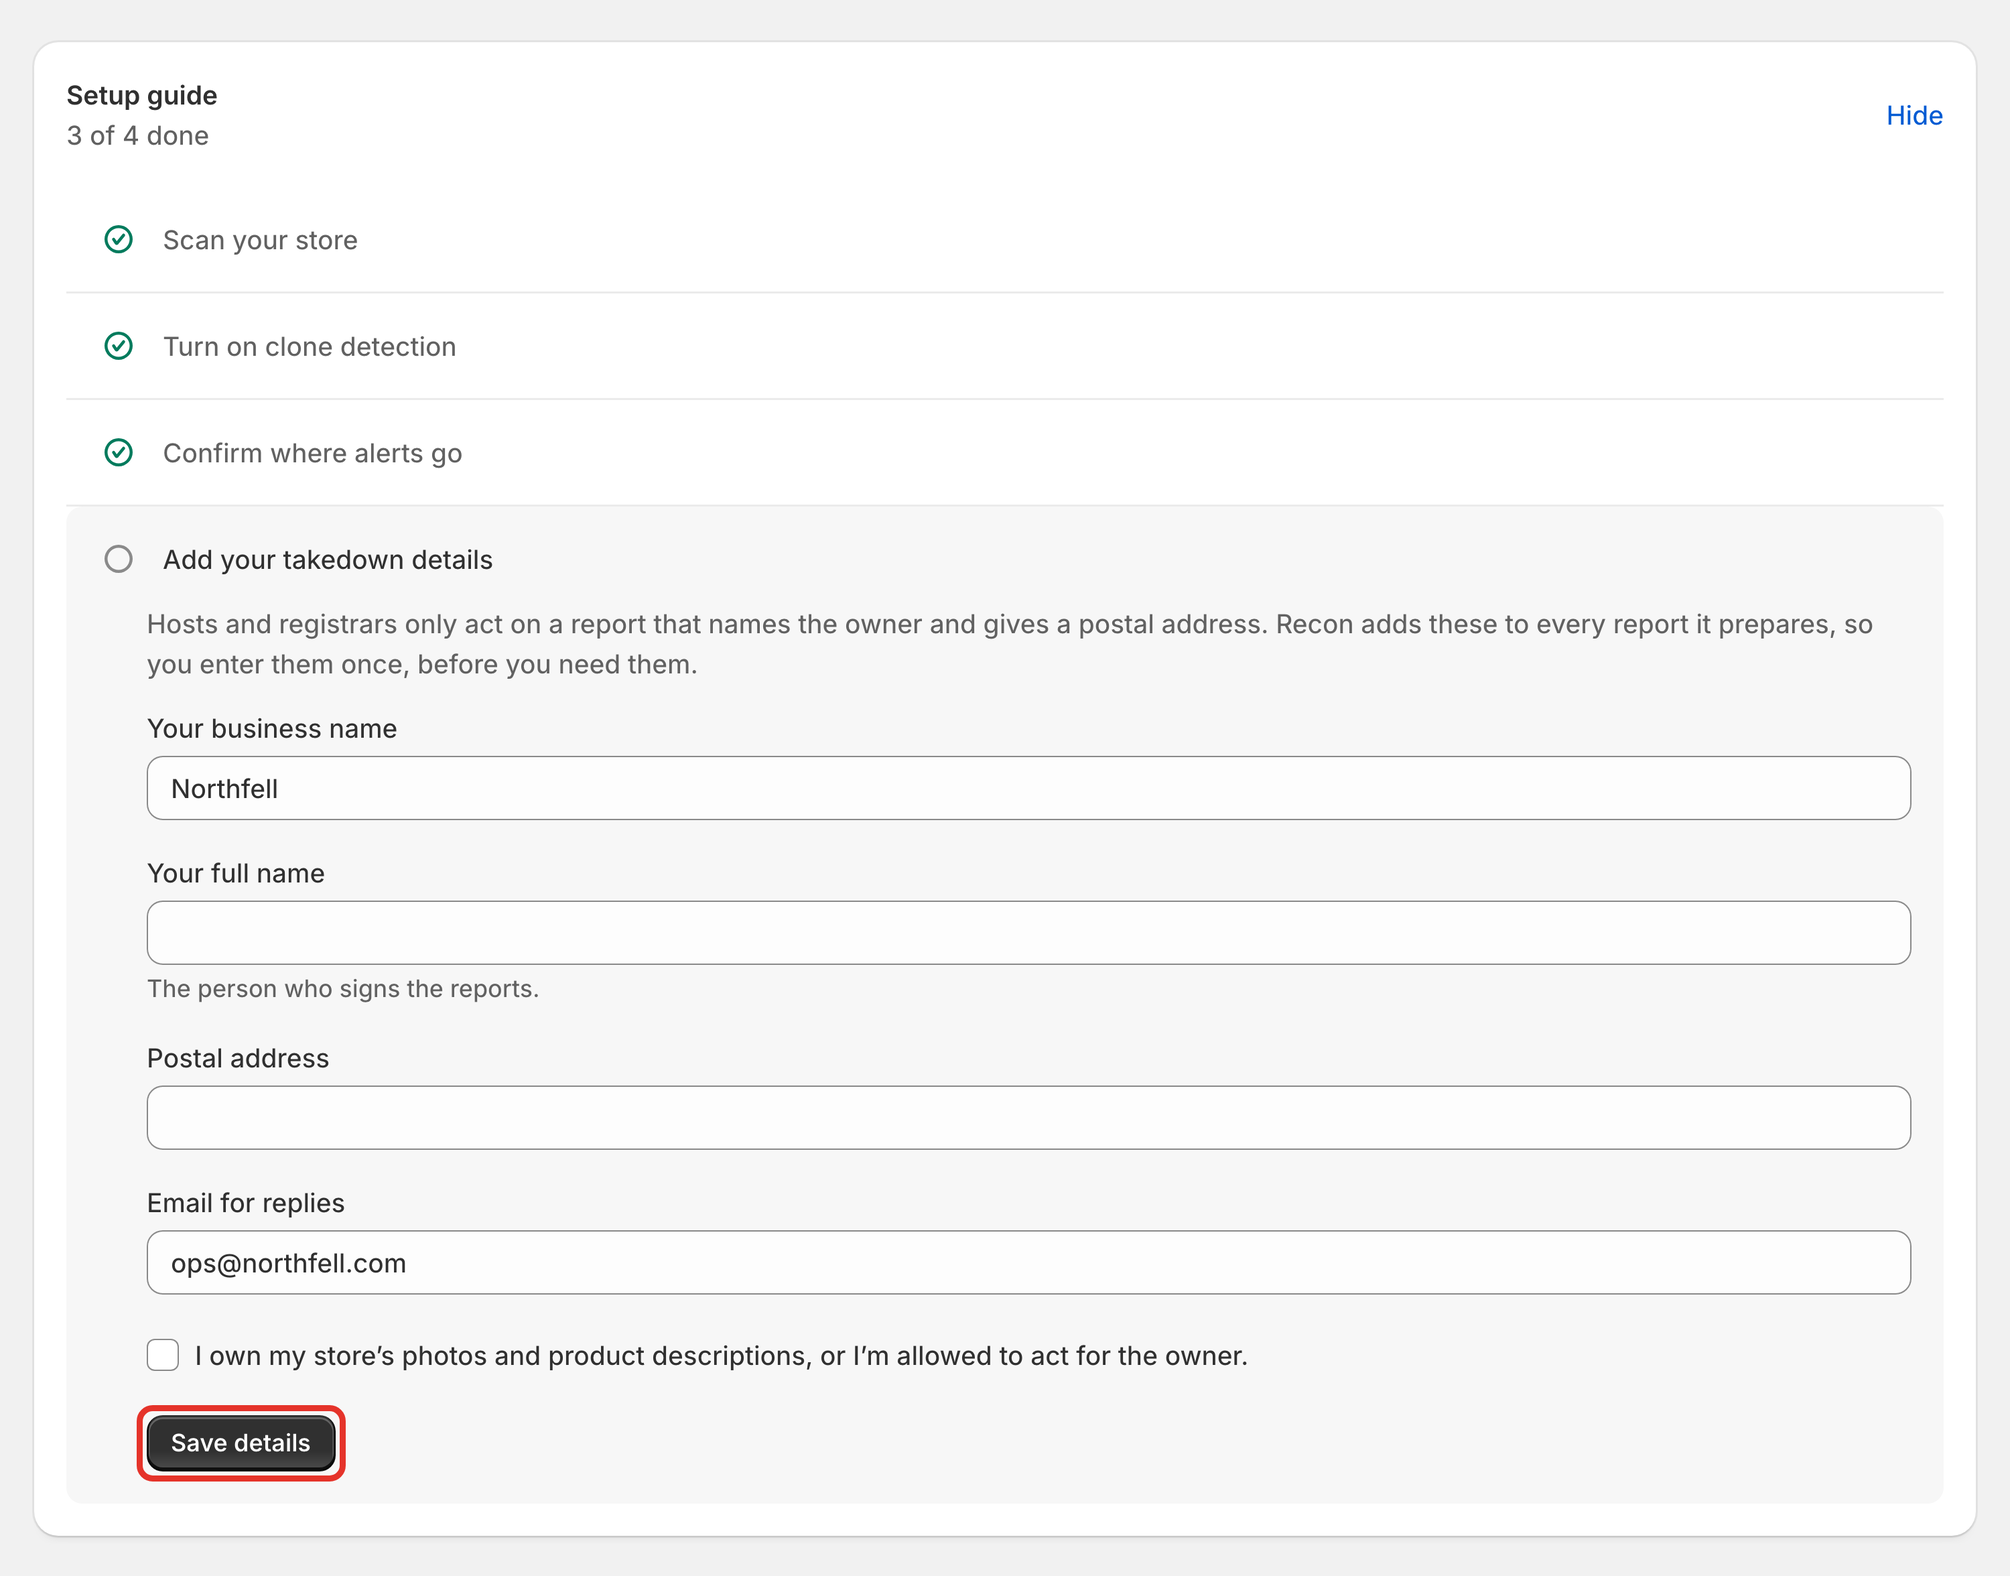Click the 'Postal address' label
The height and width of the screenshot is (1576, 2010).
pyautogui.click(x=238, y=1059)
